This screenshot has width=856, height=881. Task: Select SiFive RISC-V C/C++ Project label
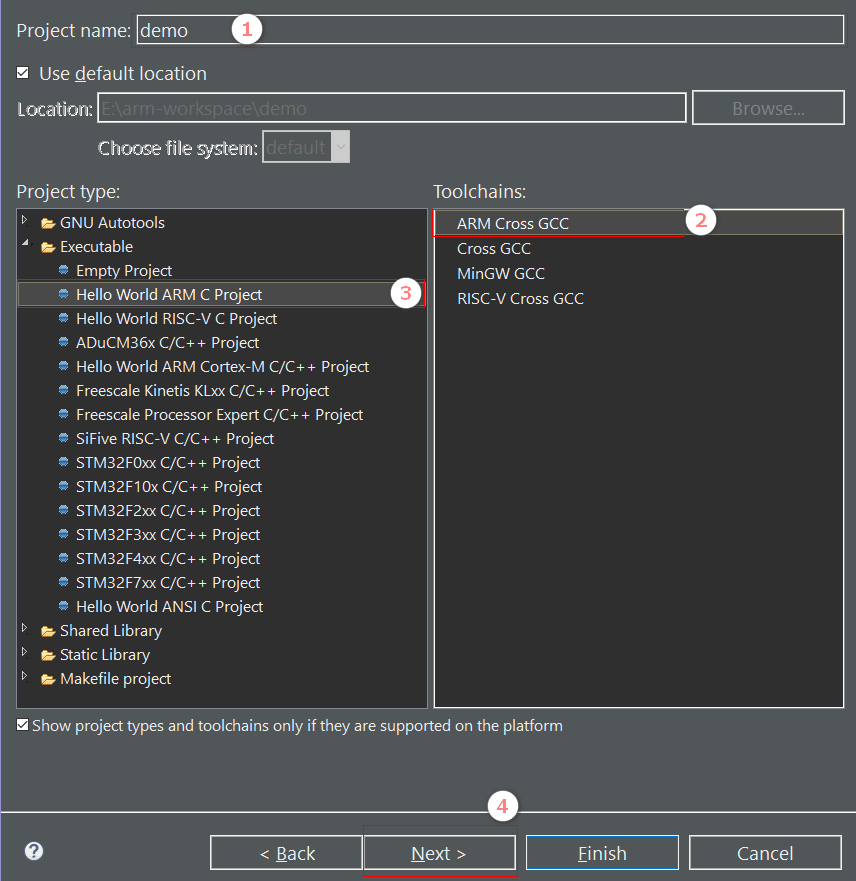(x=175, y=439)
